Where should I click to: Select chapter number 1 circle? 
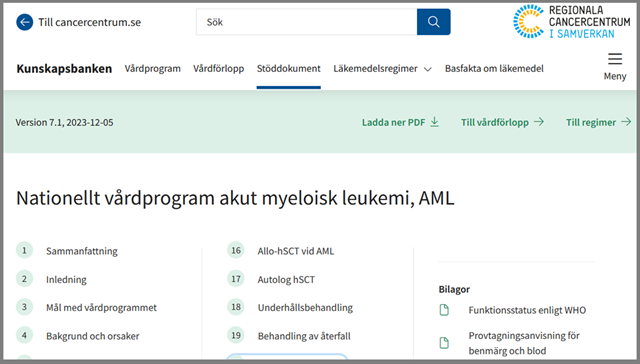pos(24,250)
